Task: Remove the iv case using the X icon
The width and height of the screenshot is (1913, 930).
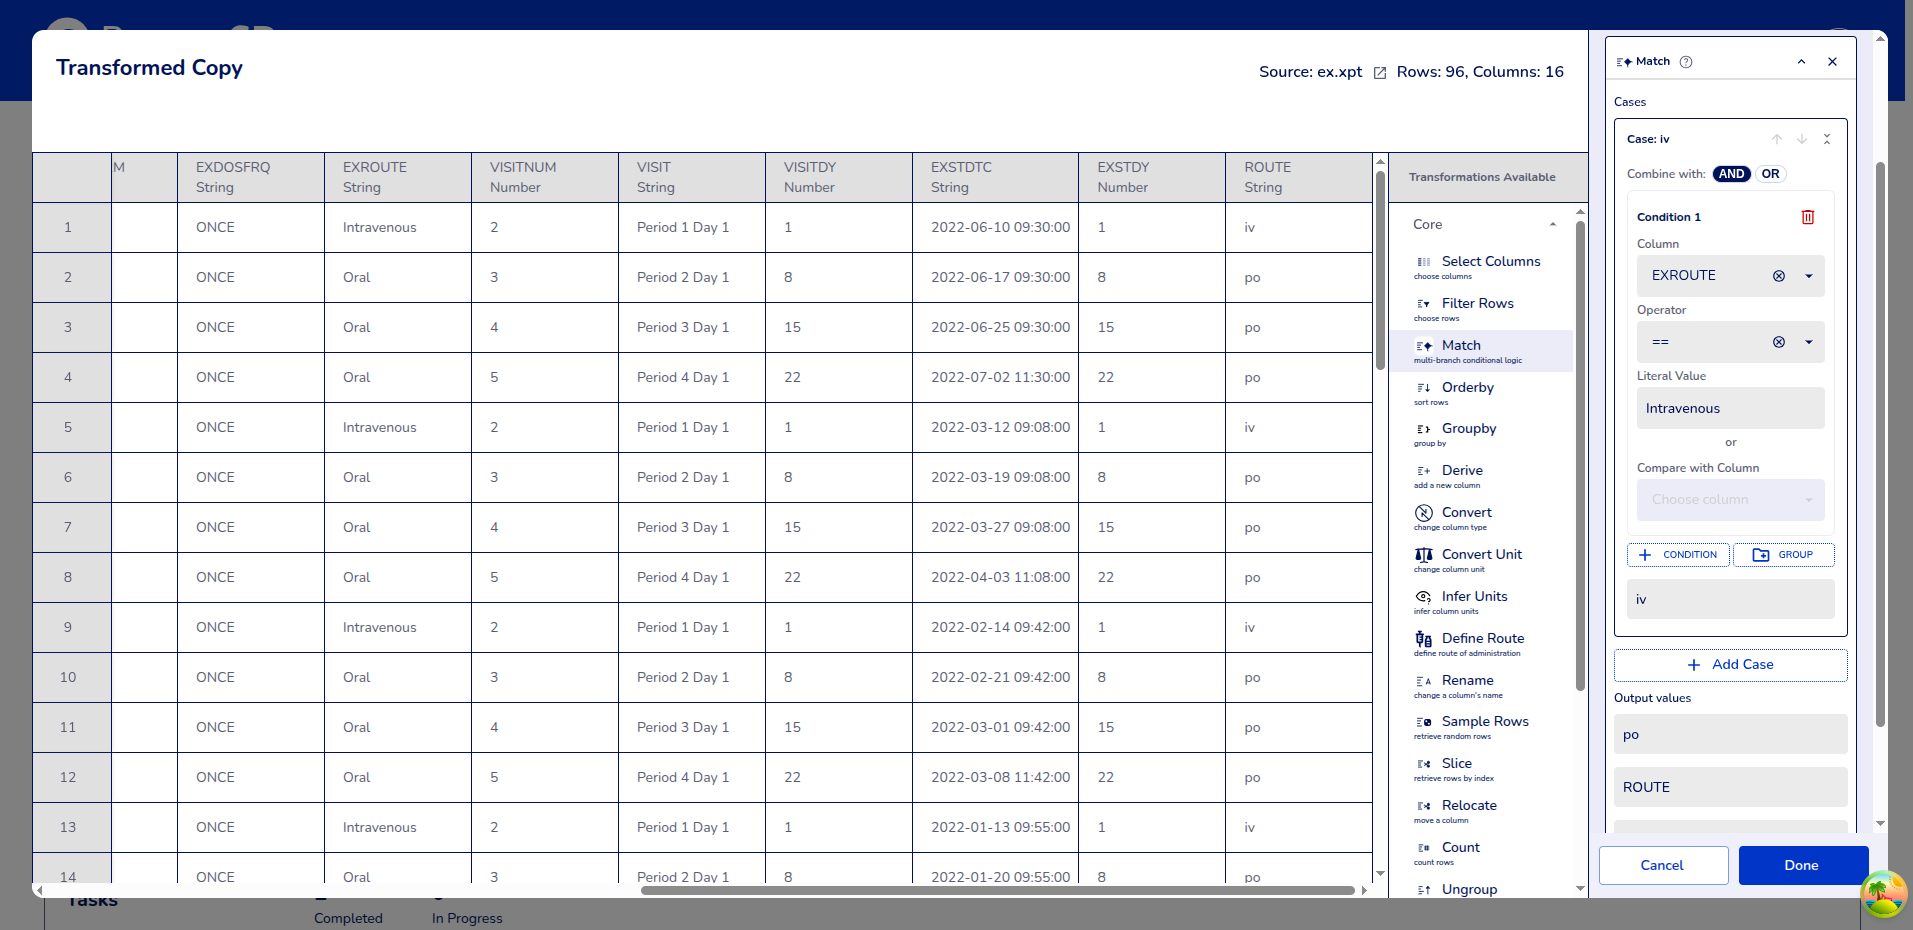Action: pyautogui.click(x=1827, y=139)
